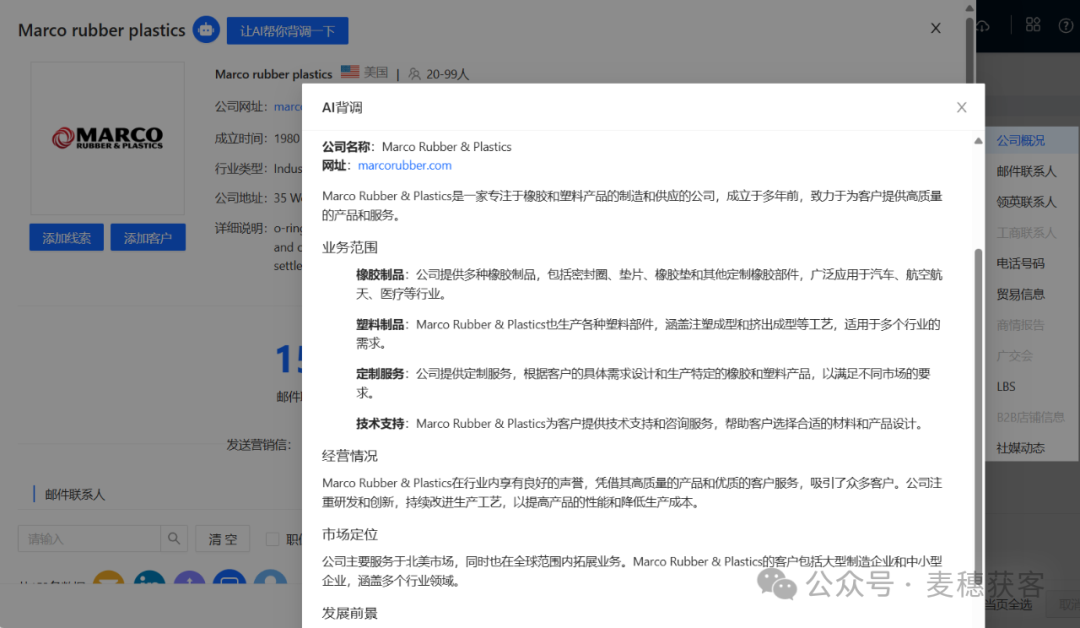Select 电话号码 in the right sidebar
The width and height of the screenshot is (1080, 628).
(x=1020, y=264)
